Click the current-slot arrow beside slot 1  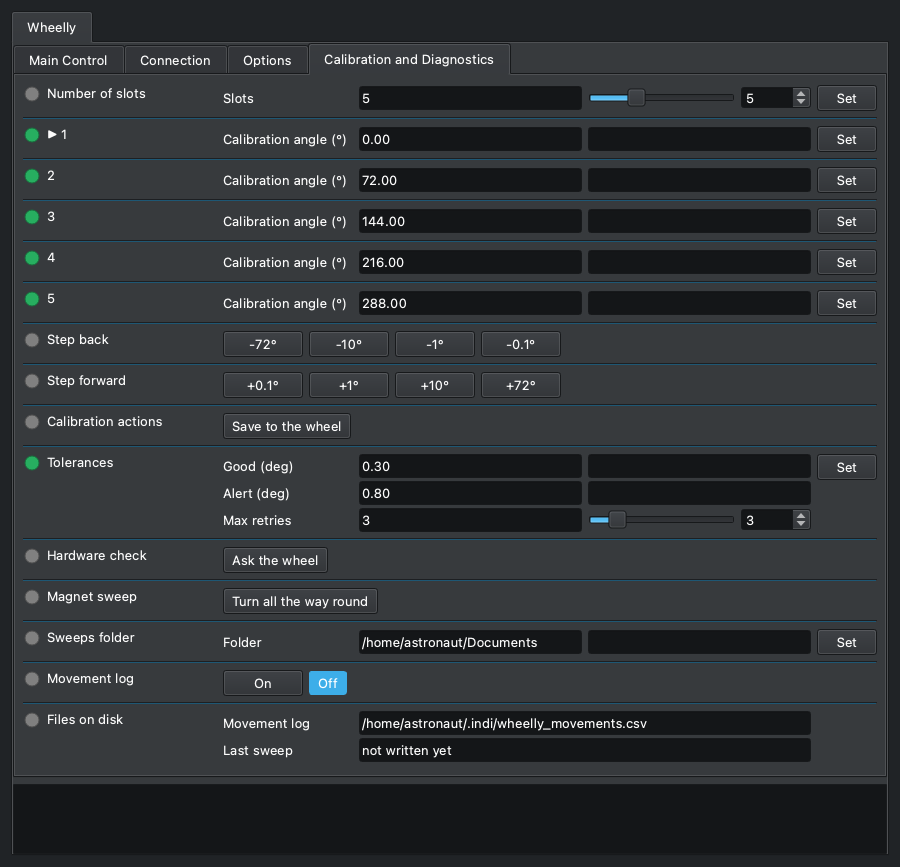pos(52,134)
